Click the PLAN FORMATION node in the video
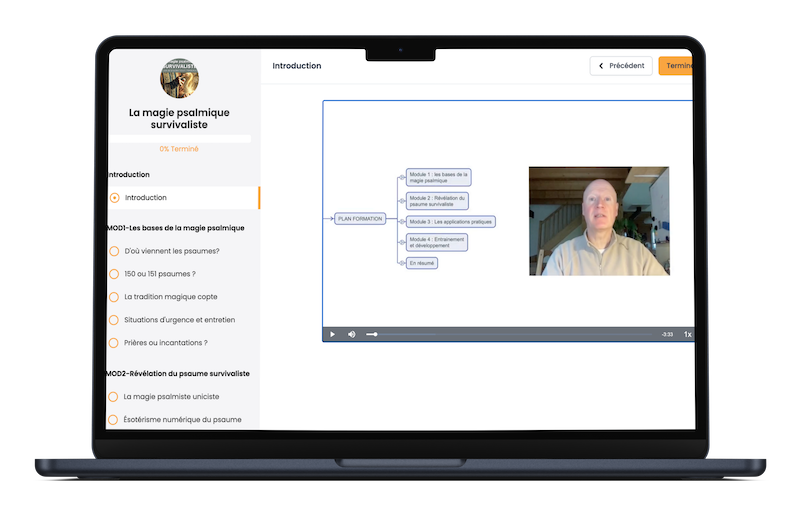Screen dimensions: 800x505 (x=360, y=219)
